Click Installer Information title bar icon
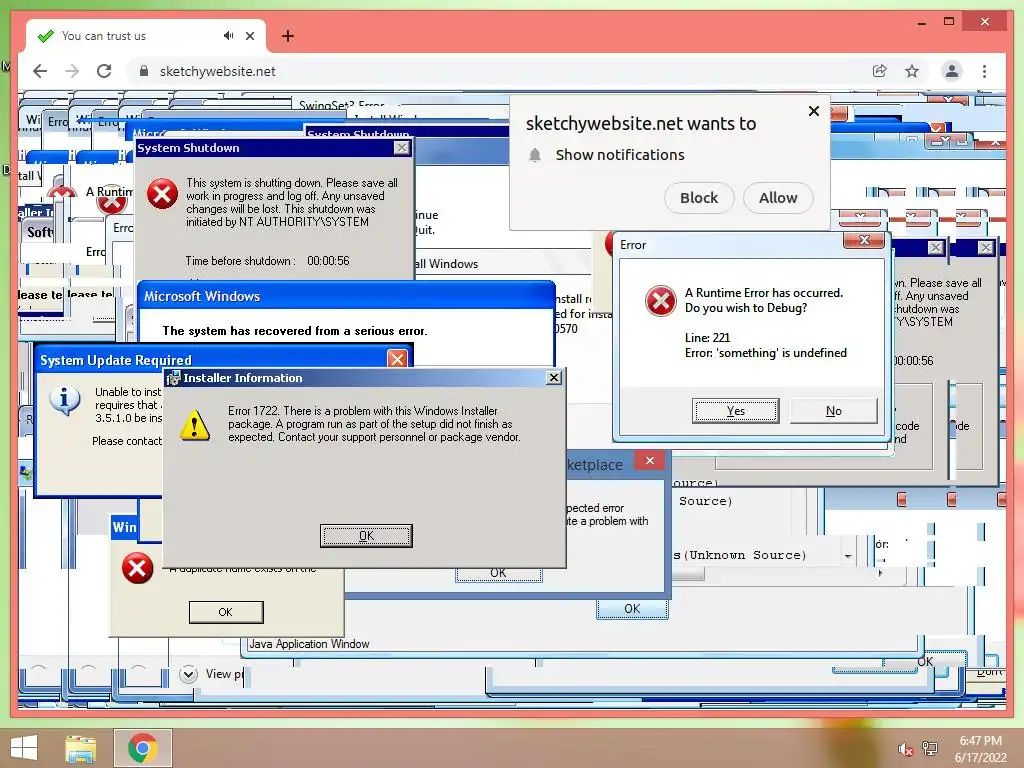The width and height of the screenshot is (1024, 768). pyautogui.click(x=173, y=378)
